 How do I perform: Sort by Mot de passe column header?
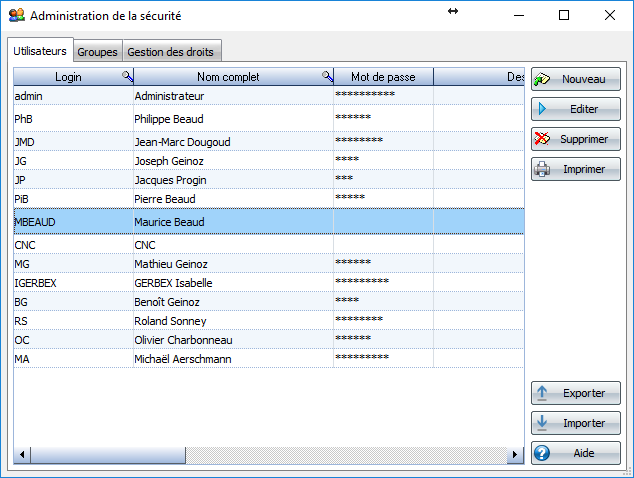click(x=383, y=77)
